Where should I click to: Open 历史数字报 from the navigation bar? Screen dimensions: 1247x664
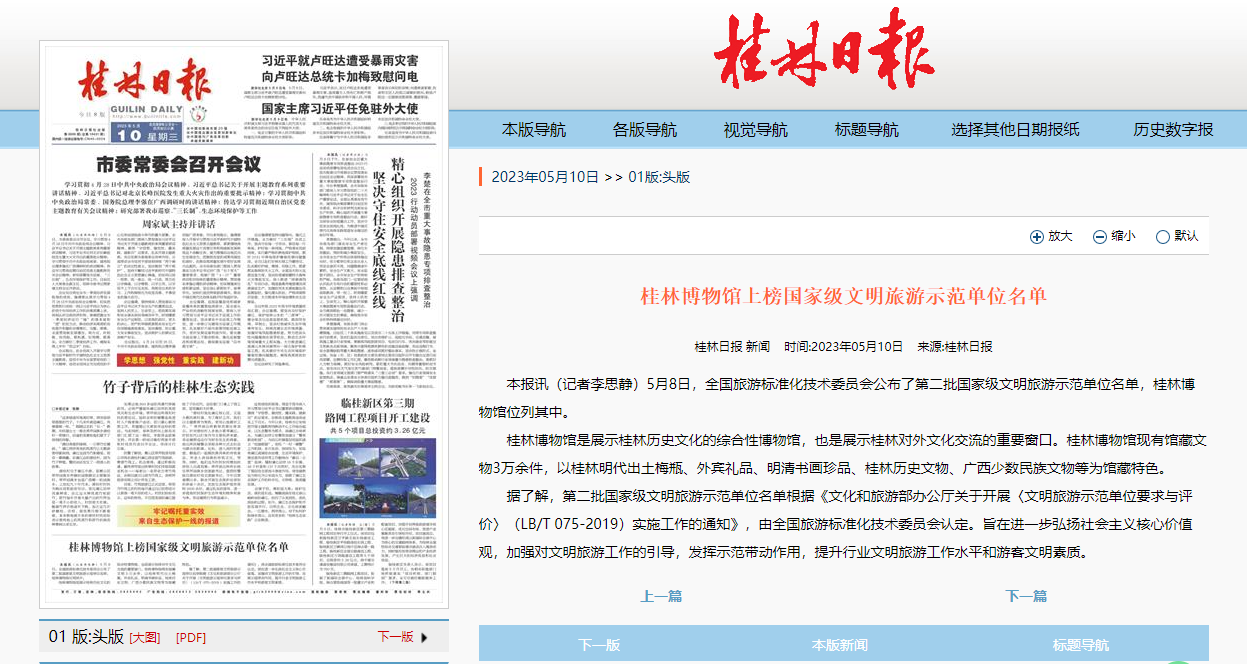click(1173, 129)
